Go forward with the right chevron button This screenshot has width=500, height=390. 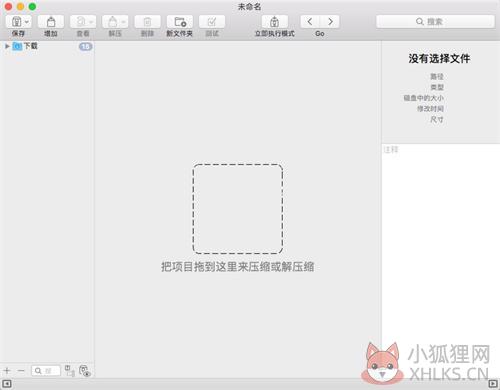tap(330, 22)
